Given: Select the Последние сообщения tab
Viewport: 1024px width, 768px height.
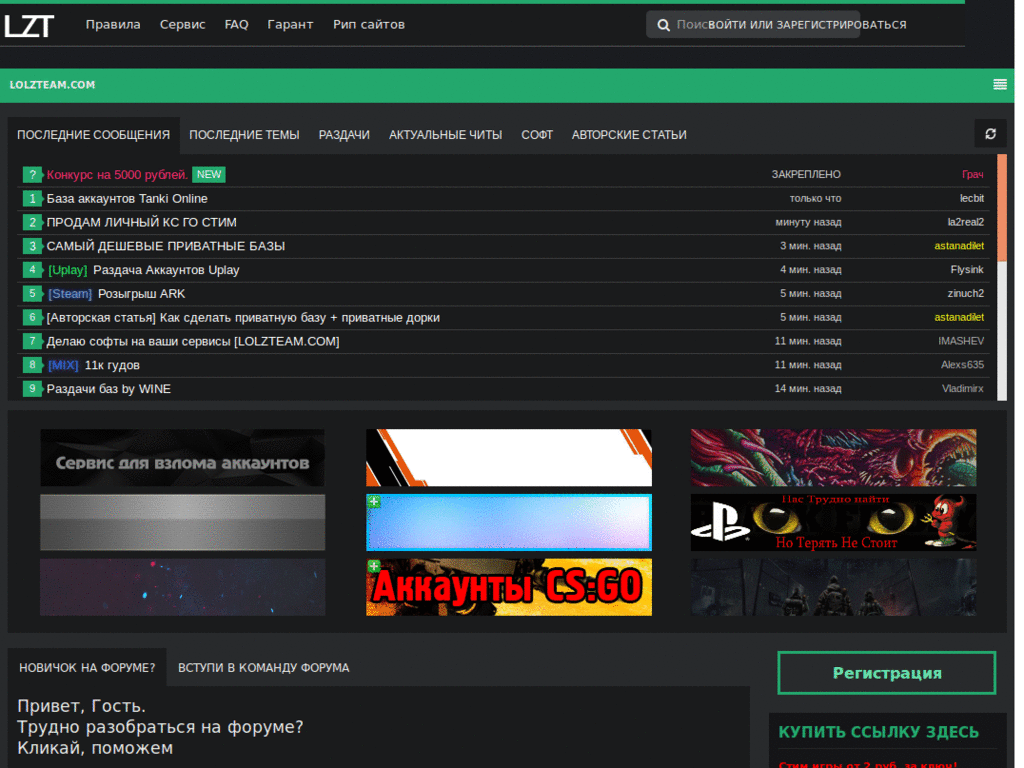Looking at the screenshot, I should tap(93, 135).
